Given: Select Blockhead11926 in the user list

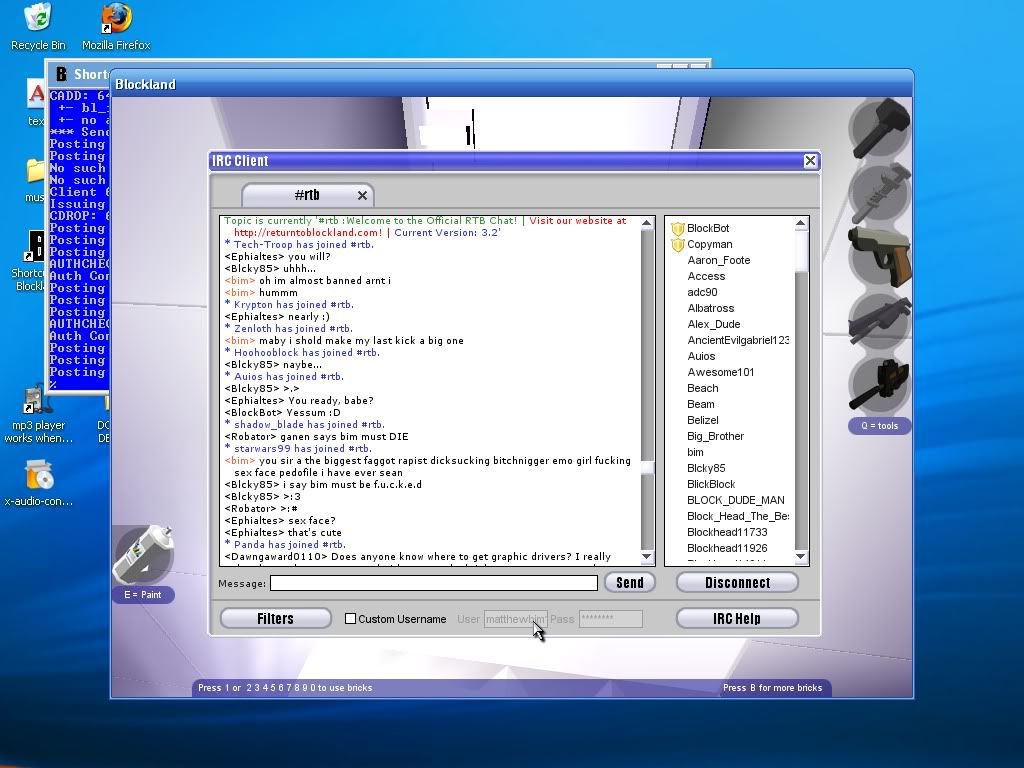Looking at the screenshot, I should pyautogui.click(x=727, y=549).
